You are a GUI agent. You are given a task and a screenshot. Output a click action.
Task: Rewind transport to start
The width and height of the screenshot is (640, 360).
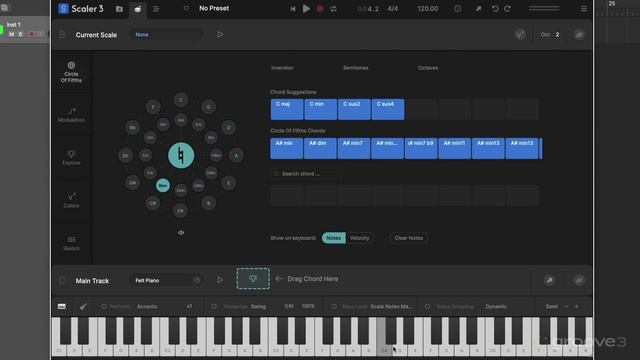[293, 9]
